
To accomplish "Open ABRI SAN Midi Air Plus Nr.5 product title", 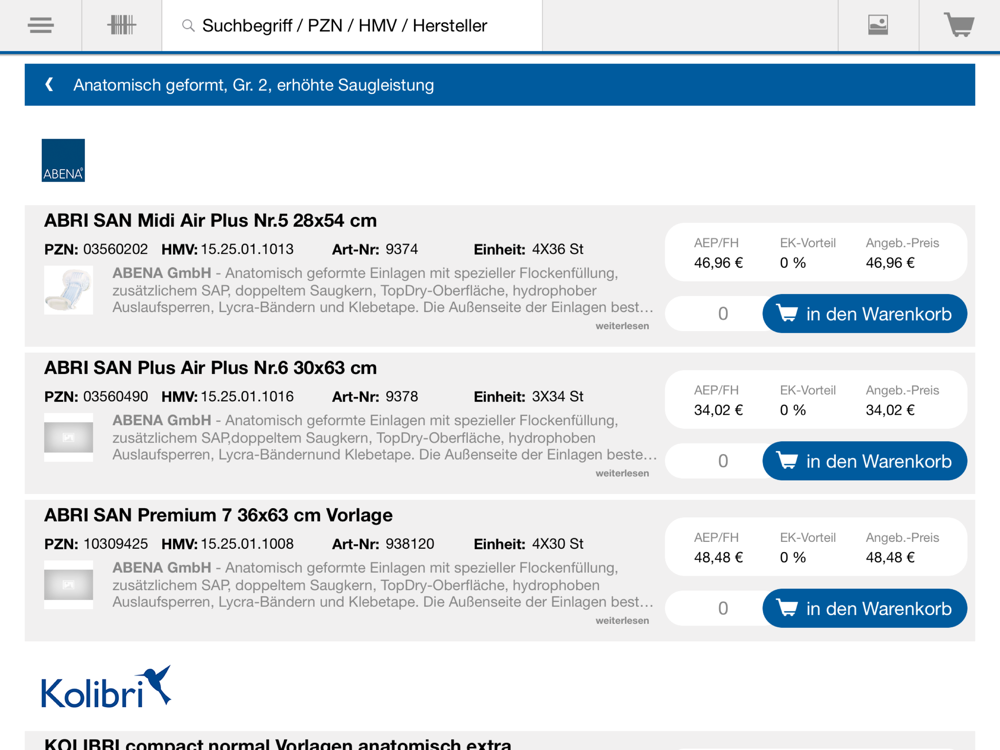I will coord(210,221).
